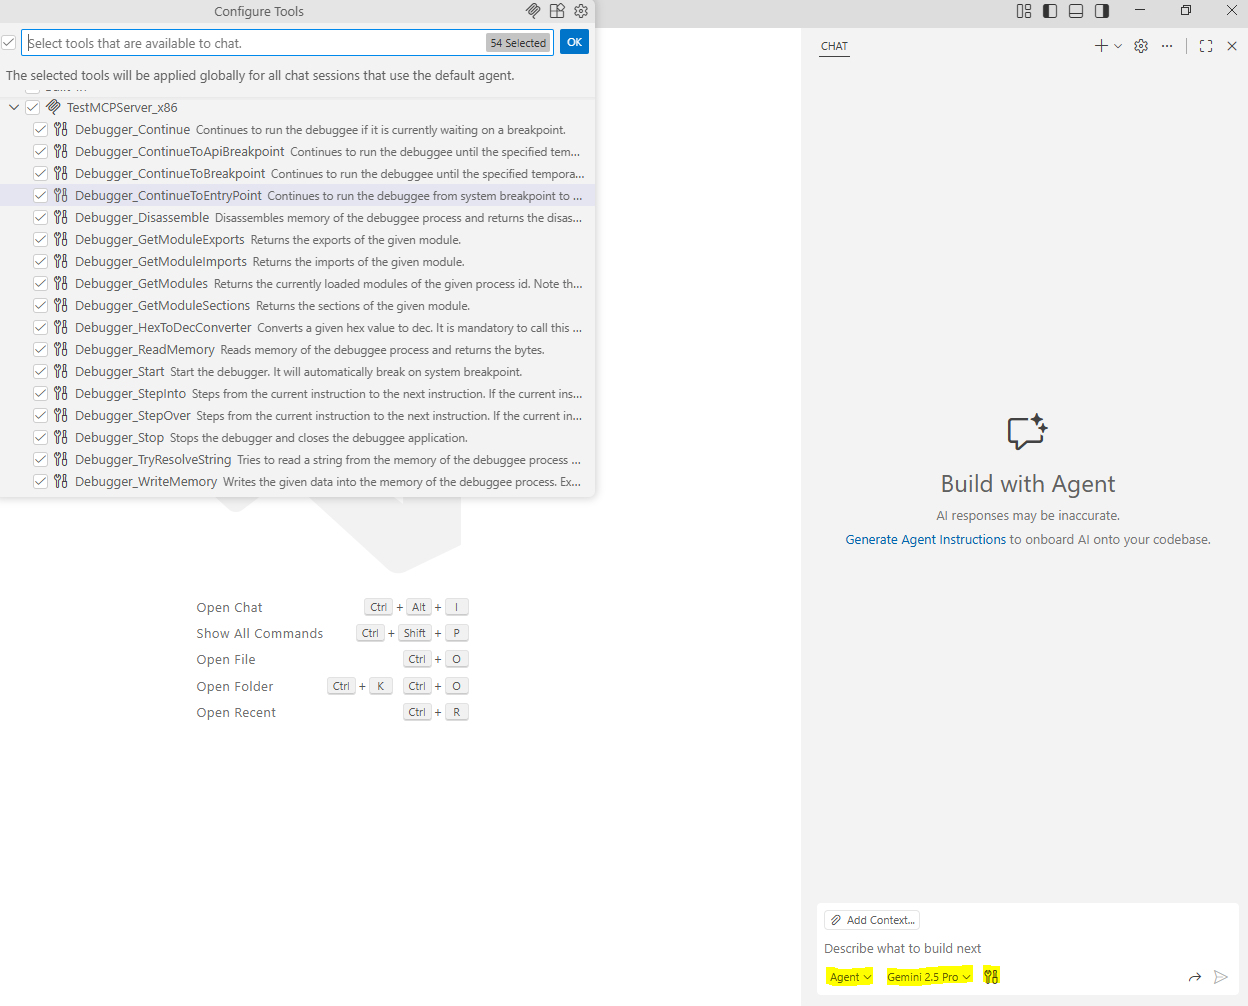Image resolution: width=1248 pixels, height=1006 pixels.
Task: Close the chat panel
Action: (1232, 46)
